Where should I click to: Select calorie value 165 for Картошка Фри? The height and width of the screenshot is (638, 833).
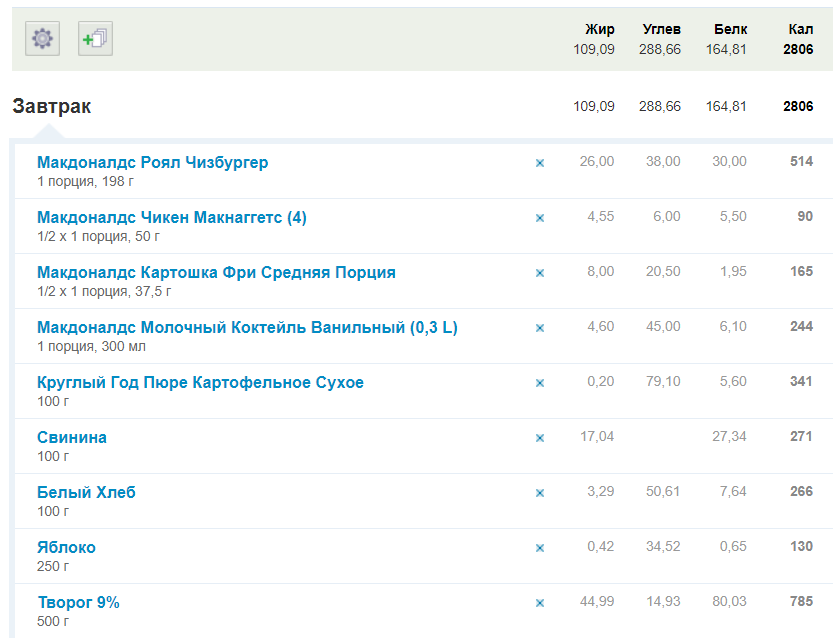(802, 271)
